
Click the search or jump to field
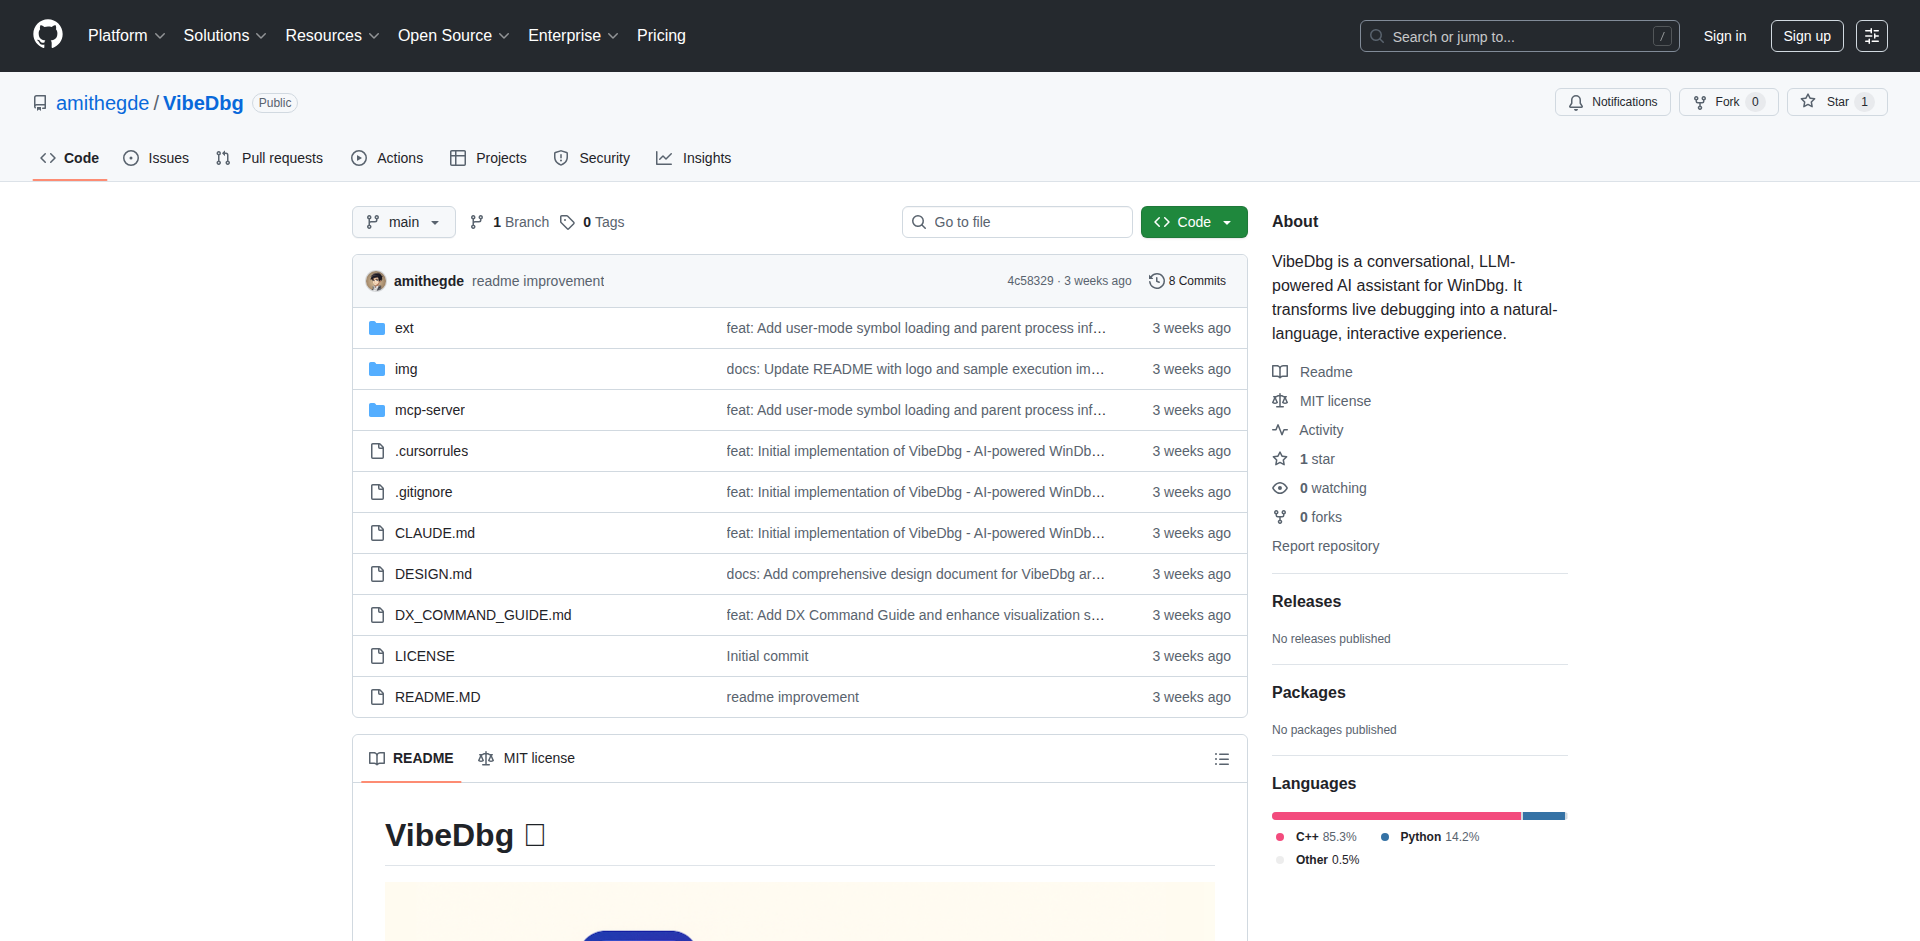click(x=1519, y=36)
